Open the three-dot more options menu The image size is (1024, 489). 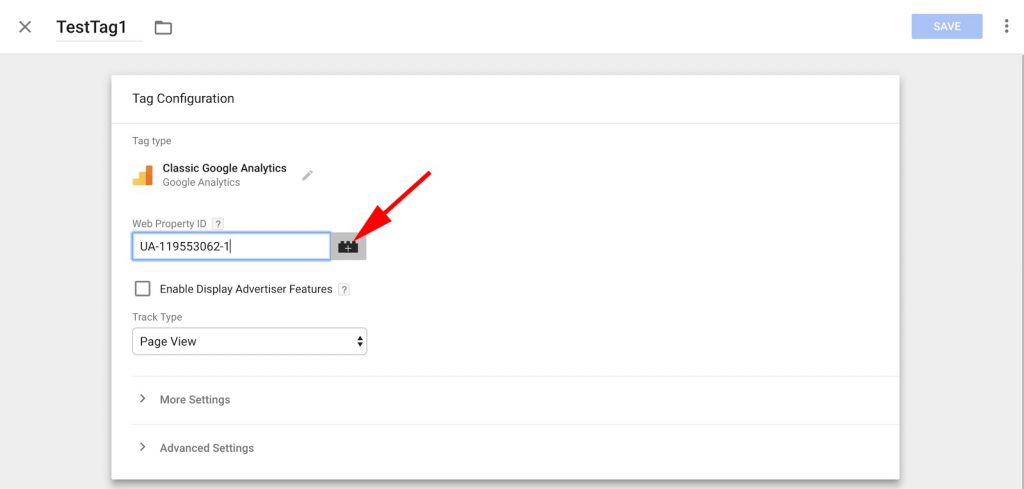1006,26
